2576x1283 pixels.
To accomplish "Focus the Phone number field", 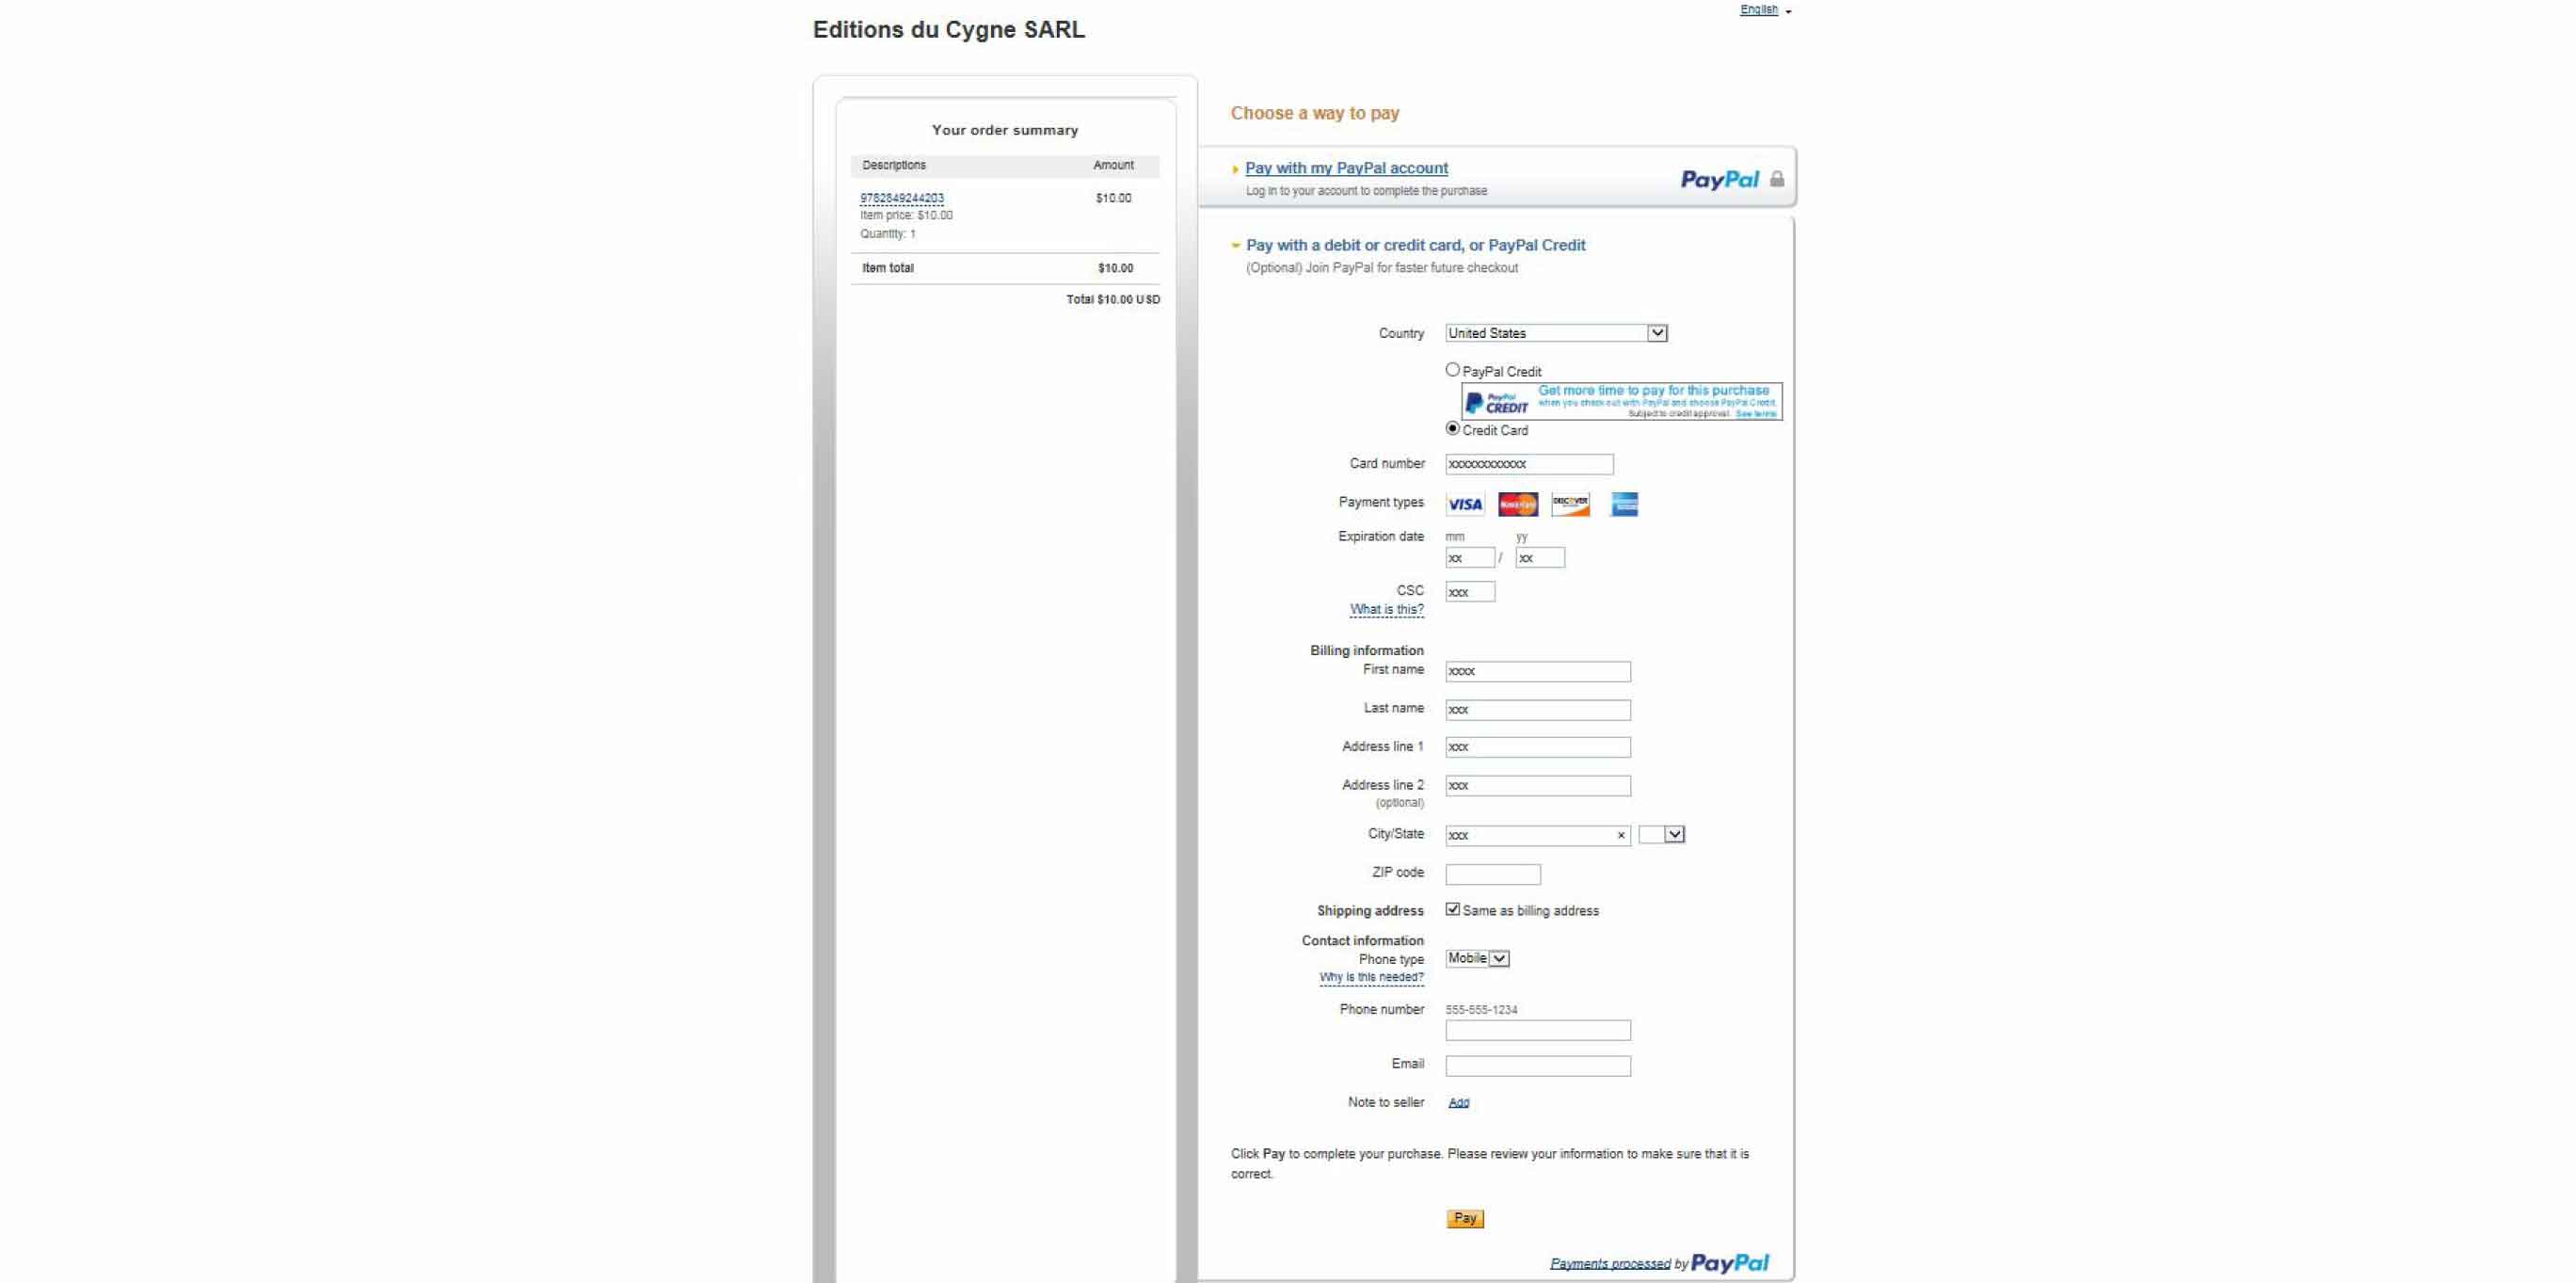I will tap(1538, 1030).
